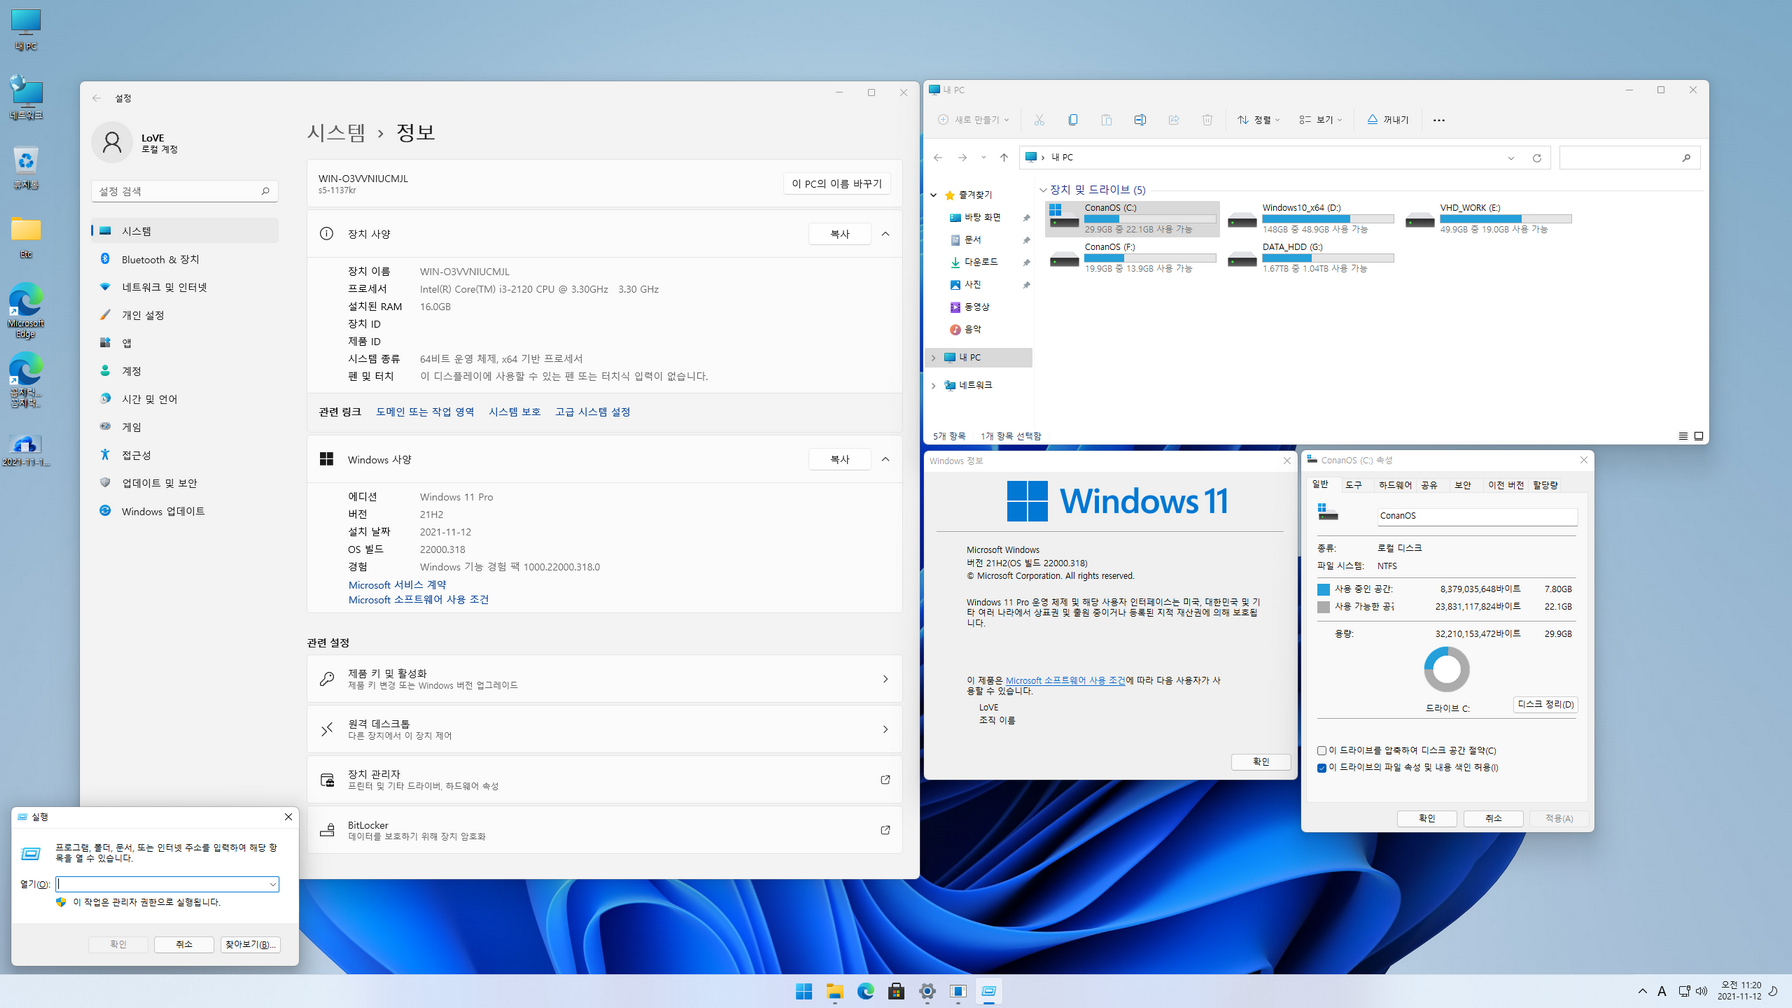Click the File Explorer search box
The width and height of the screenshot is (1792, 1008).
tap(1629, 158)
